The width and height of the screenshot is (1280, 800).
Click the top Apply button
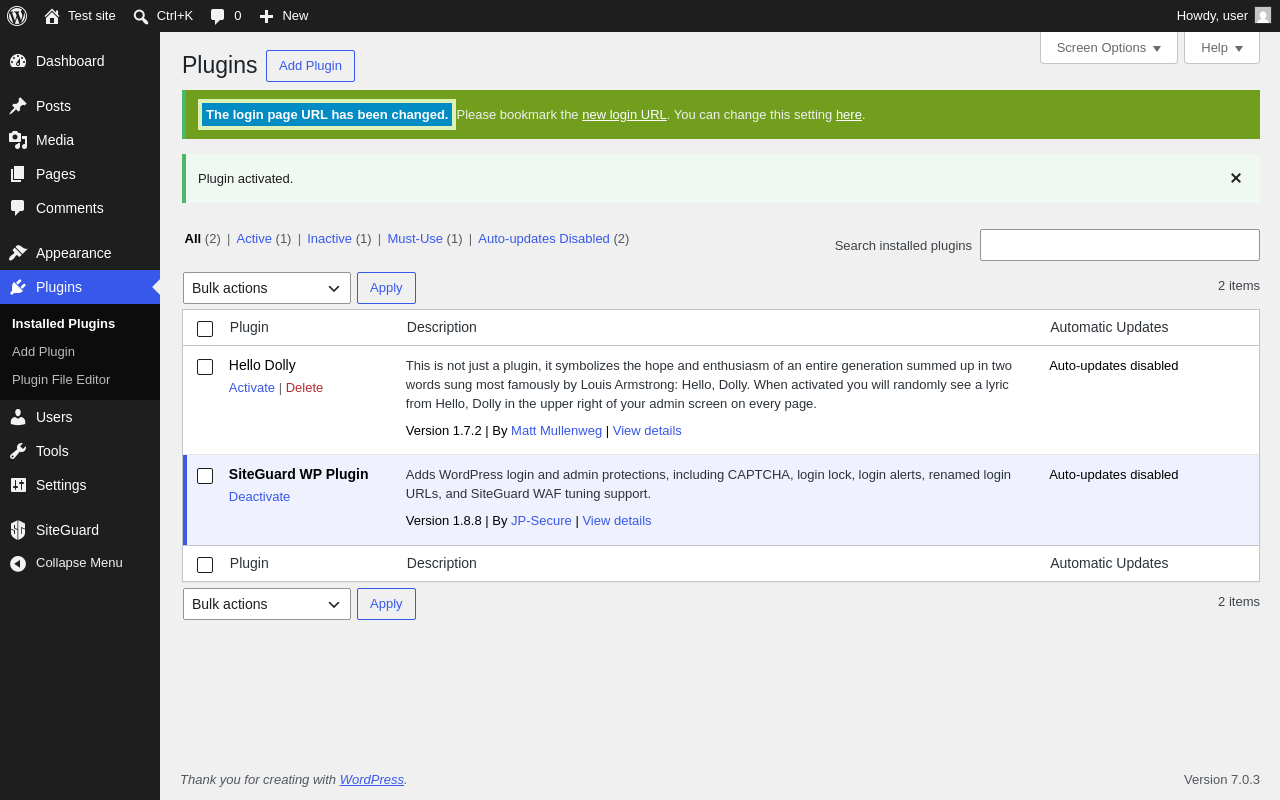coord(386,288)
